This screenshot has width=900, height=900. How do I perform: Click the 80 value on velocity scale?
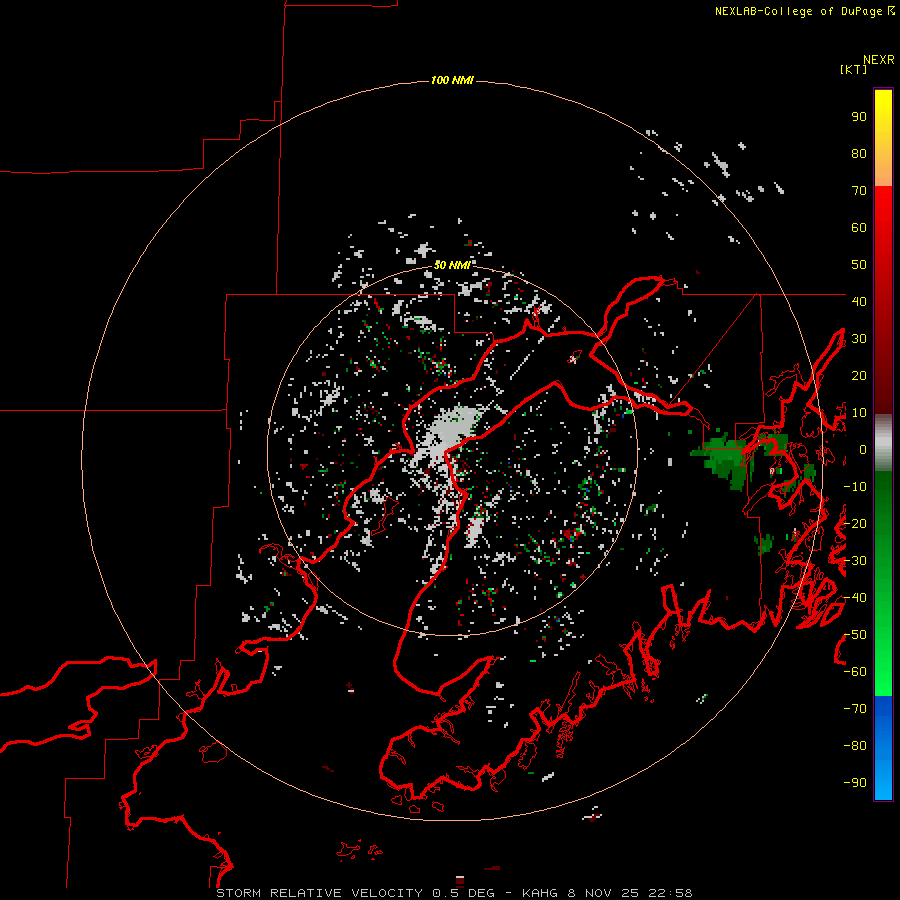(859, 154)
